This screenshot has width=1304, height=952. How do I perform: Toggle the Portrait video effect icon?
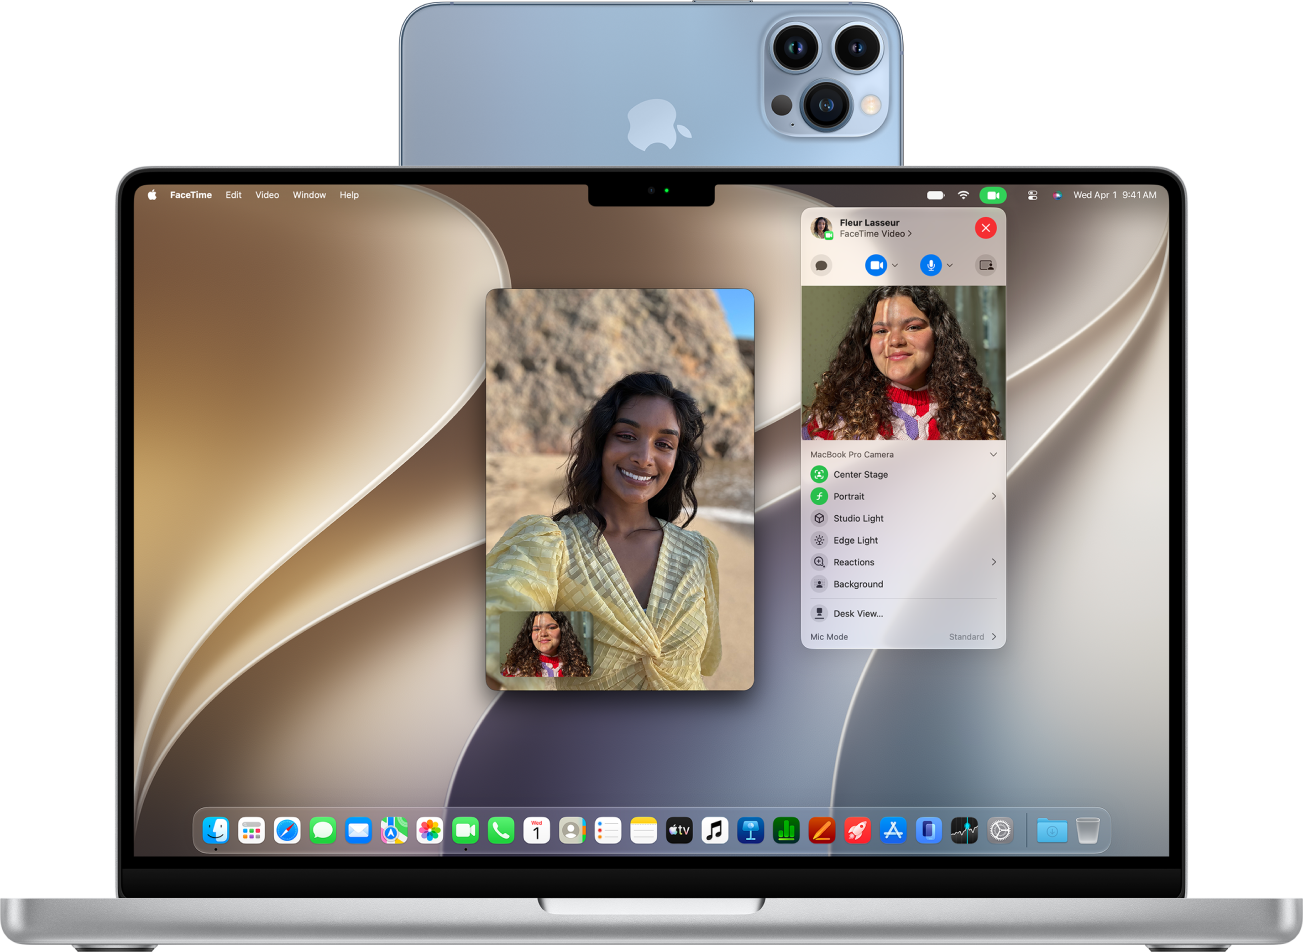tap(819, 496)
